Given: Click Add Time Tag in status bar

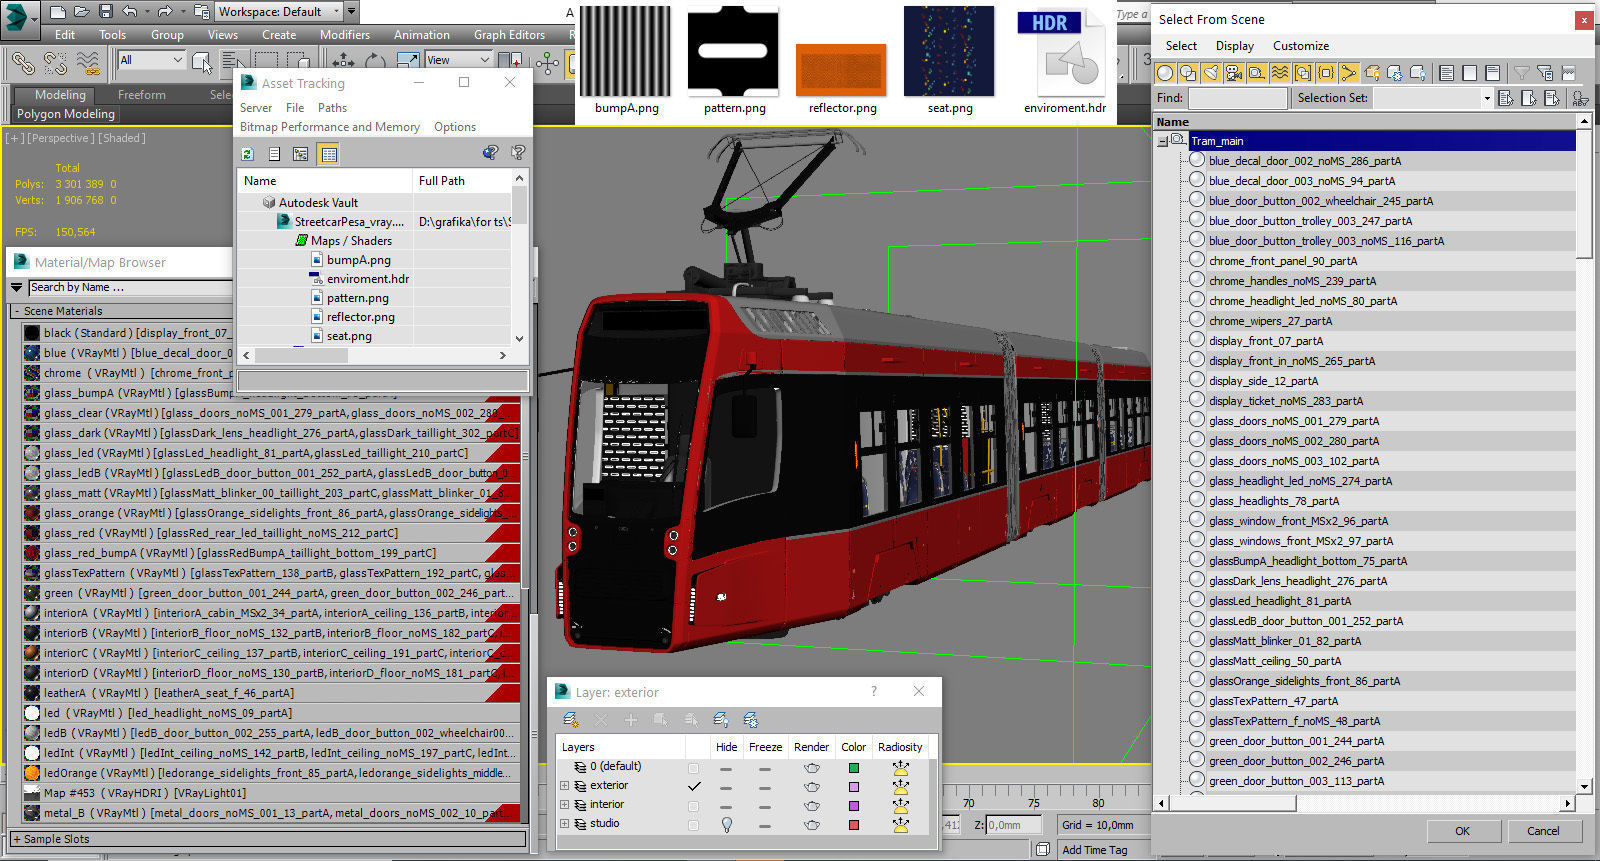Looking at the screenshot, I should (x=1094, y=850).
